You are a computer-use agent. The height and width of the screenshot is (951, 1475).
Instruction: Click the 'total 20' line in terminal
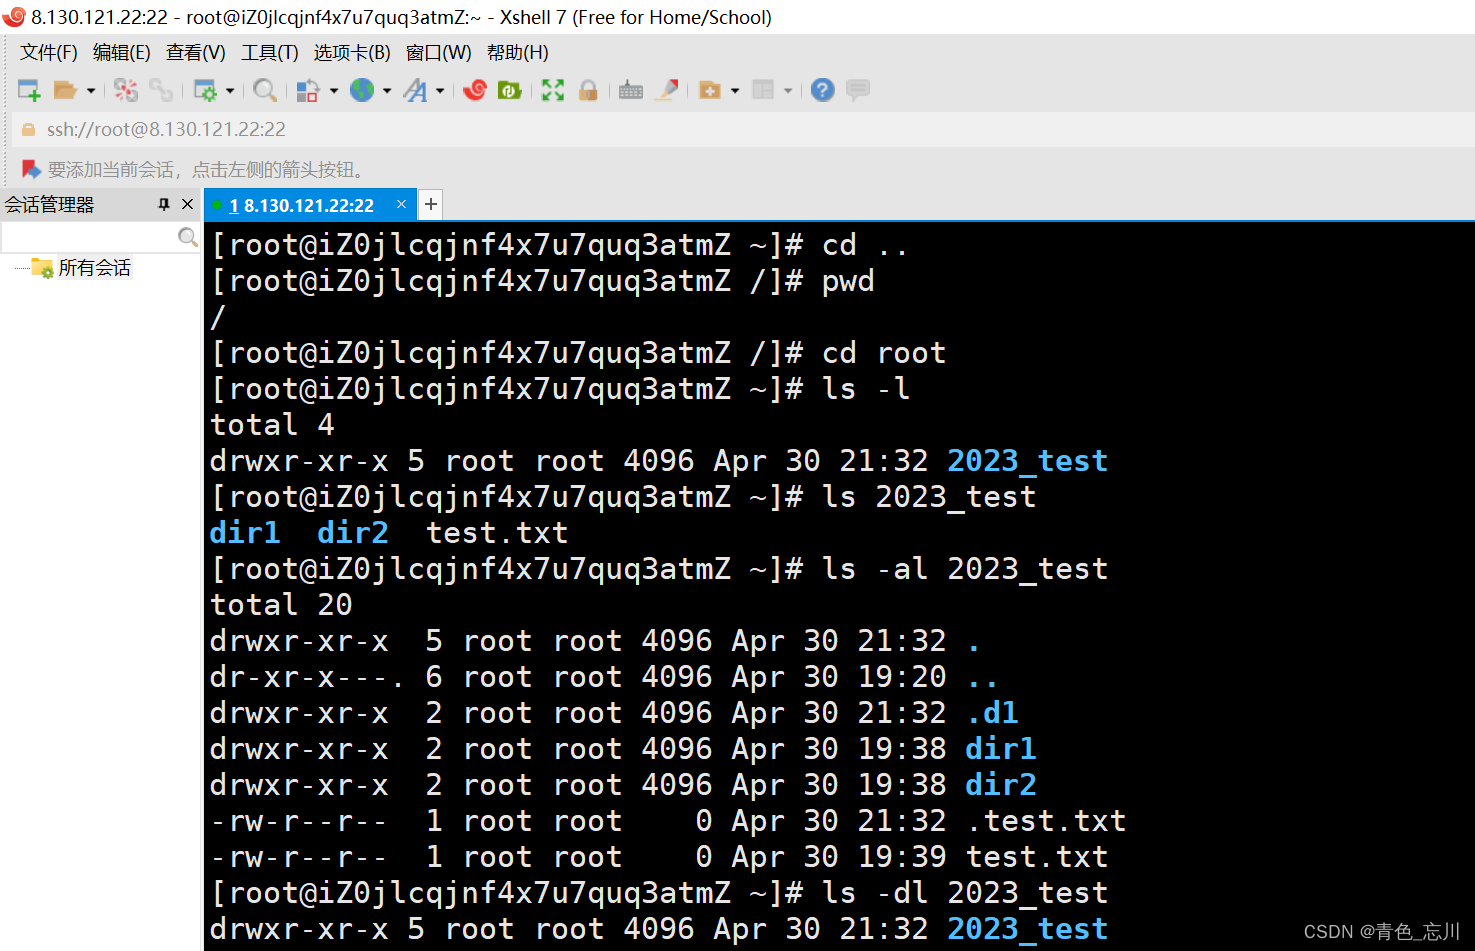(x=281, y=605)
